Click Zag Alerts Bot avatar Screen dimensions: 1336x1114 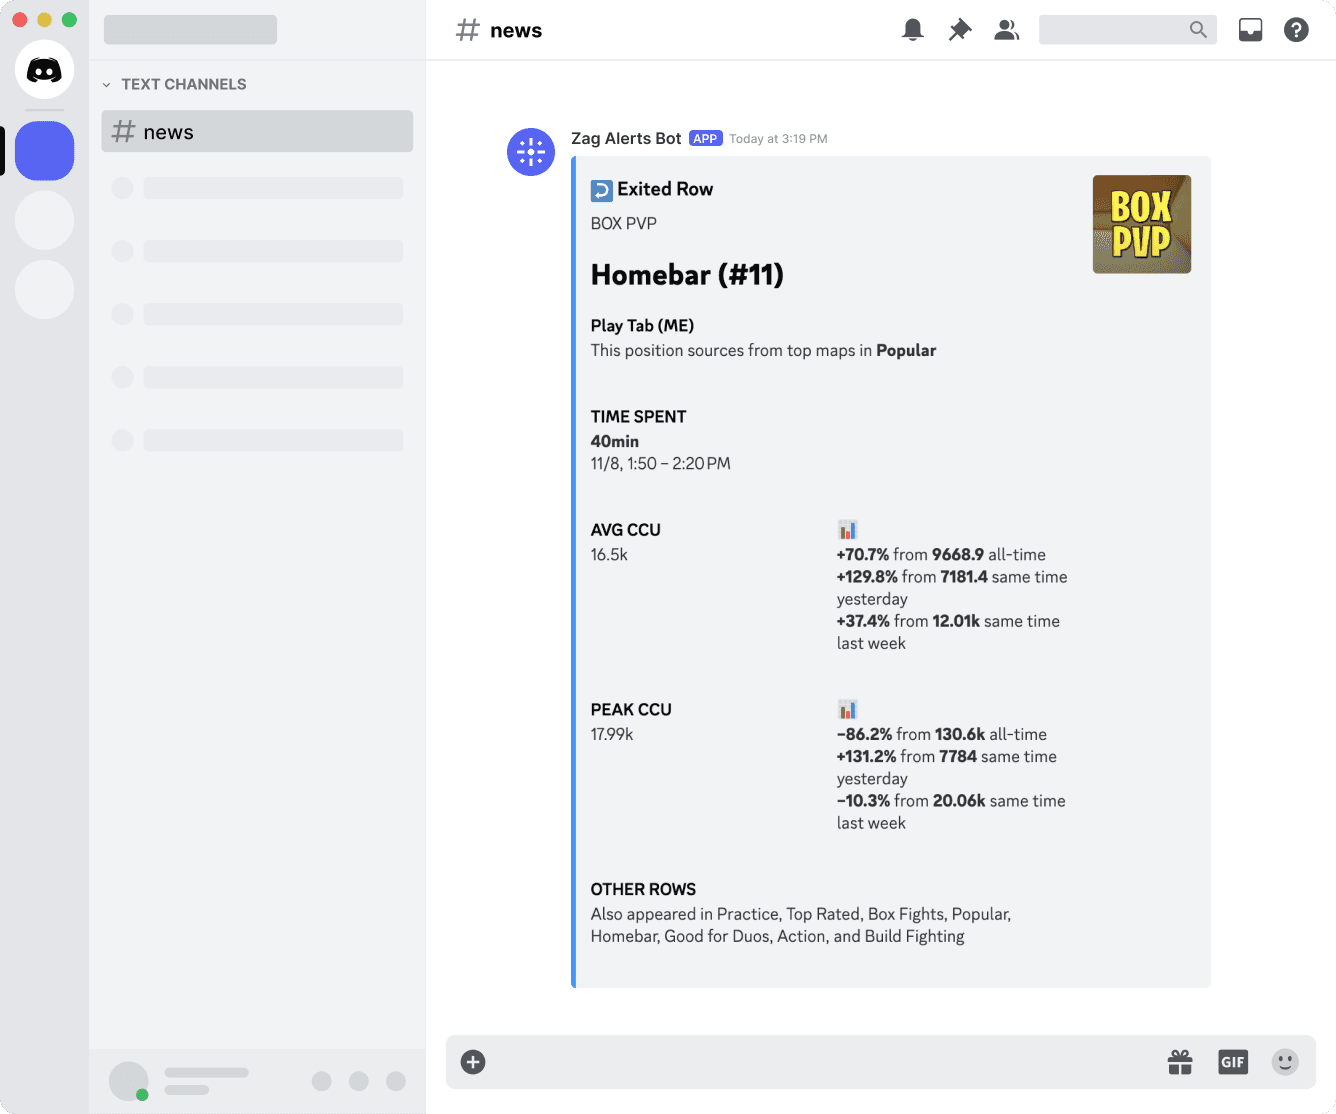pyautogui.click(x=531, y=152)
